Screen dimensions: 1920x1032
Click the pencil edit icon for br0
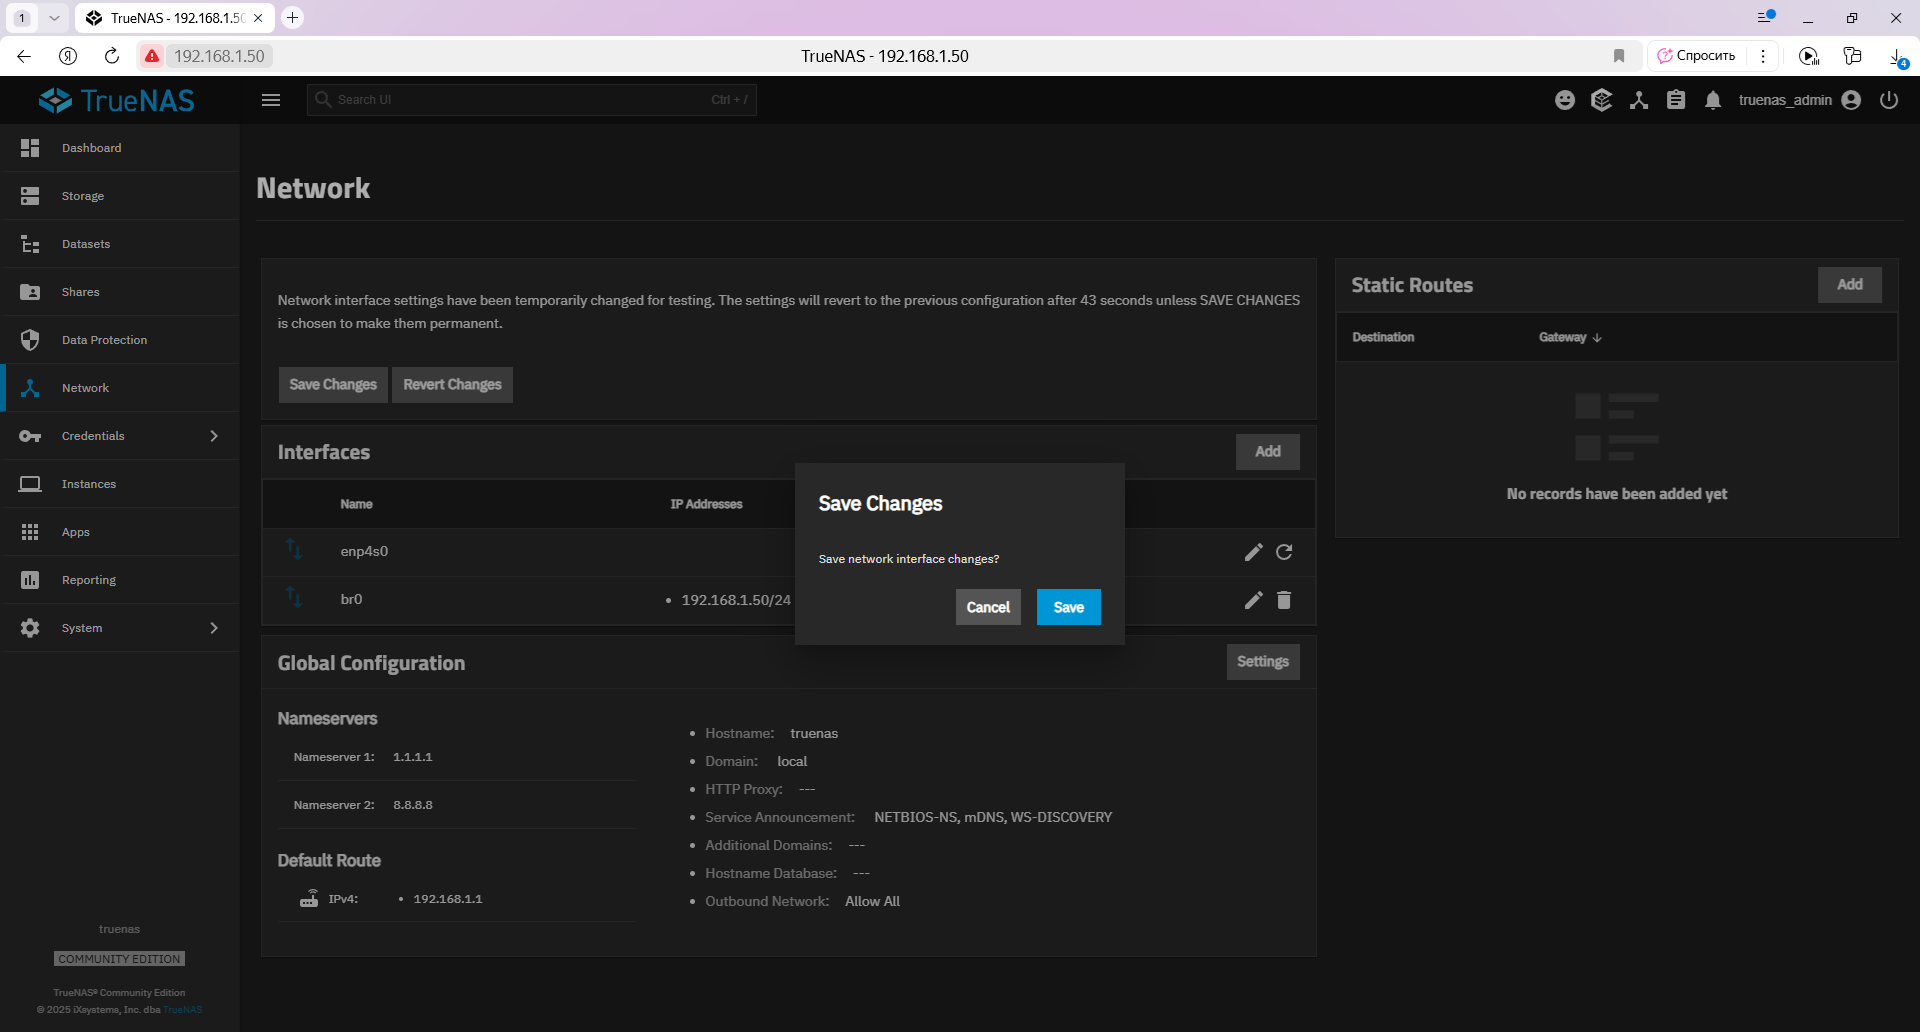coord(1253,600)
